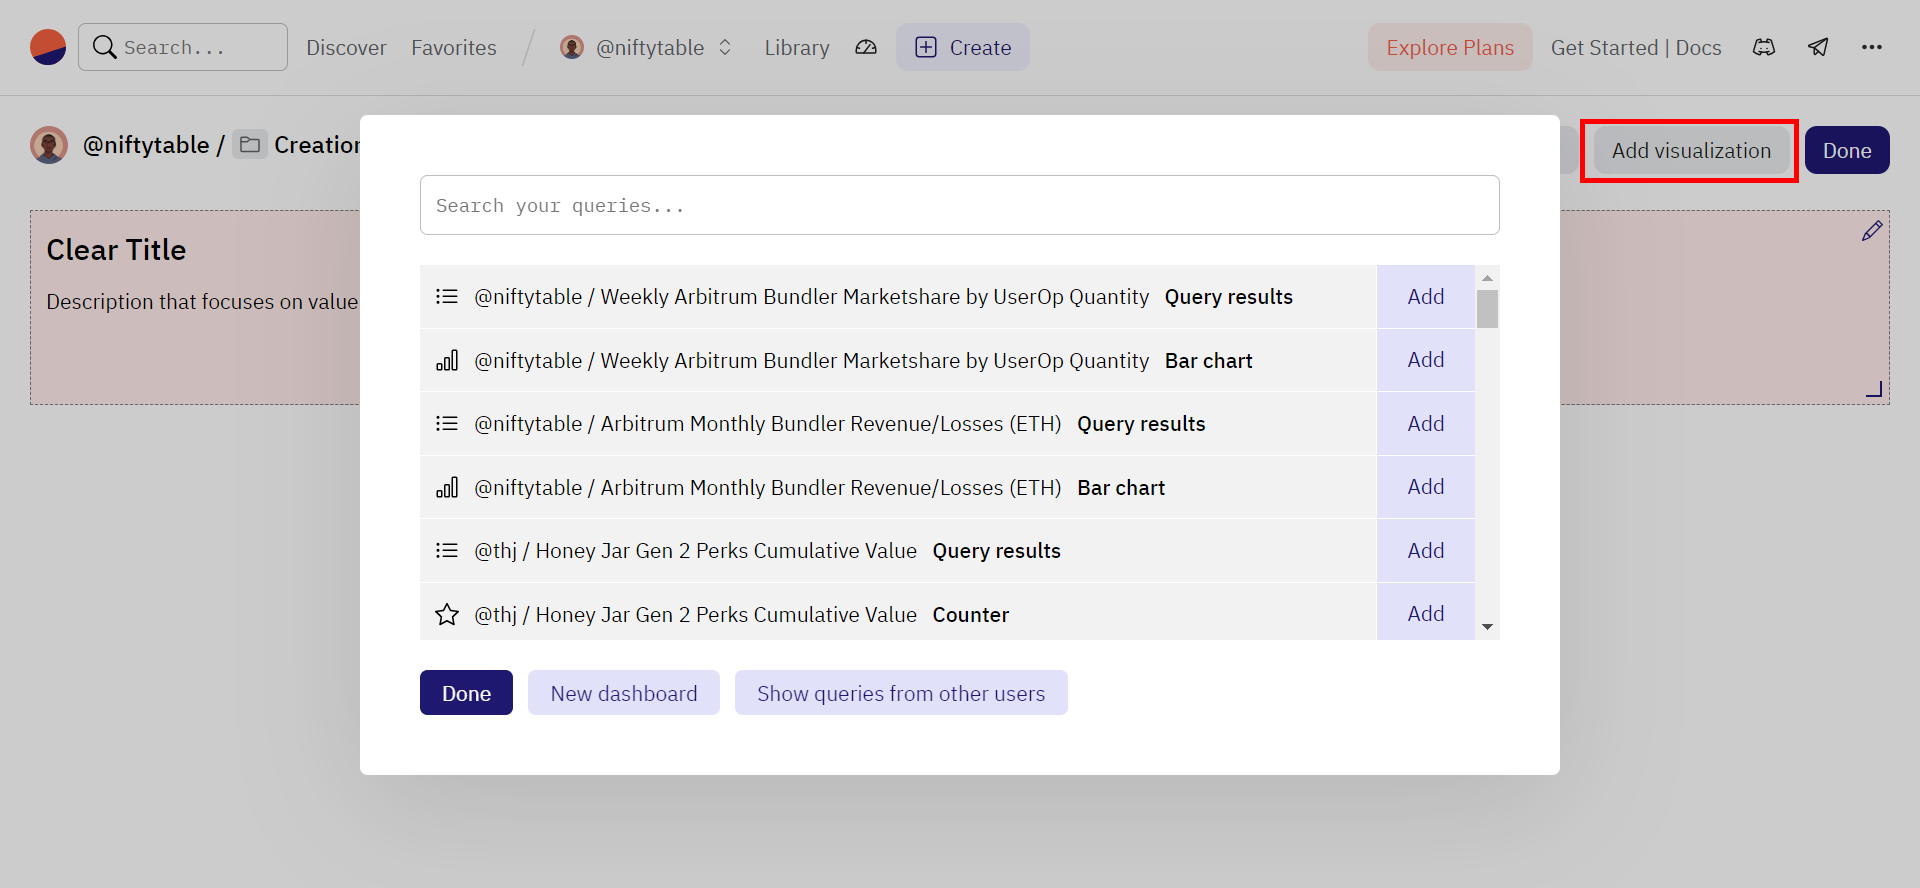Click the list icon of Weekly Arbitrum Bundler Query results
The width and height of the screenshot is (1920, 888).
(447, 297)
